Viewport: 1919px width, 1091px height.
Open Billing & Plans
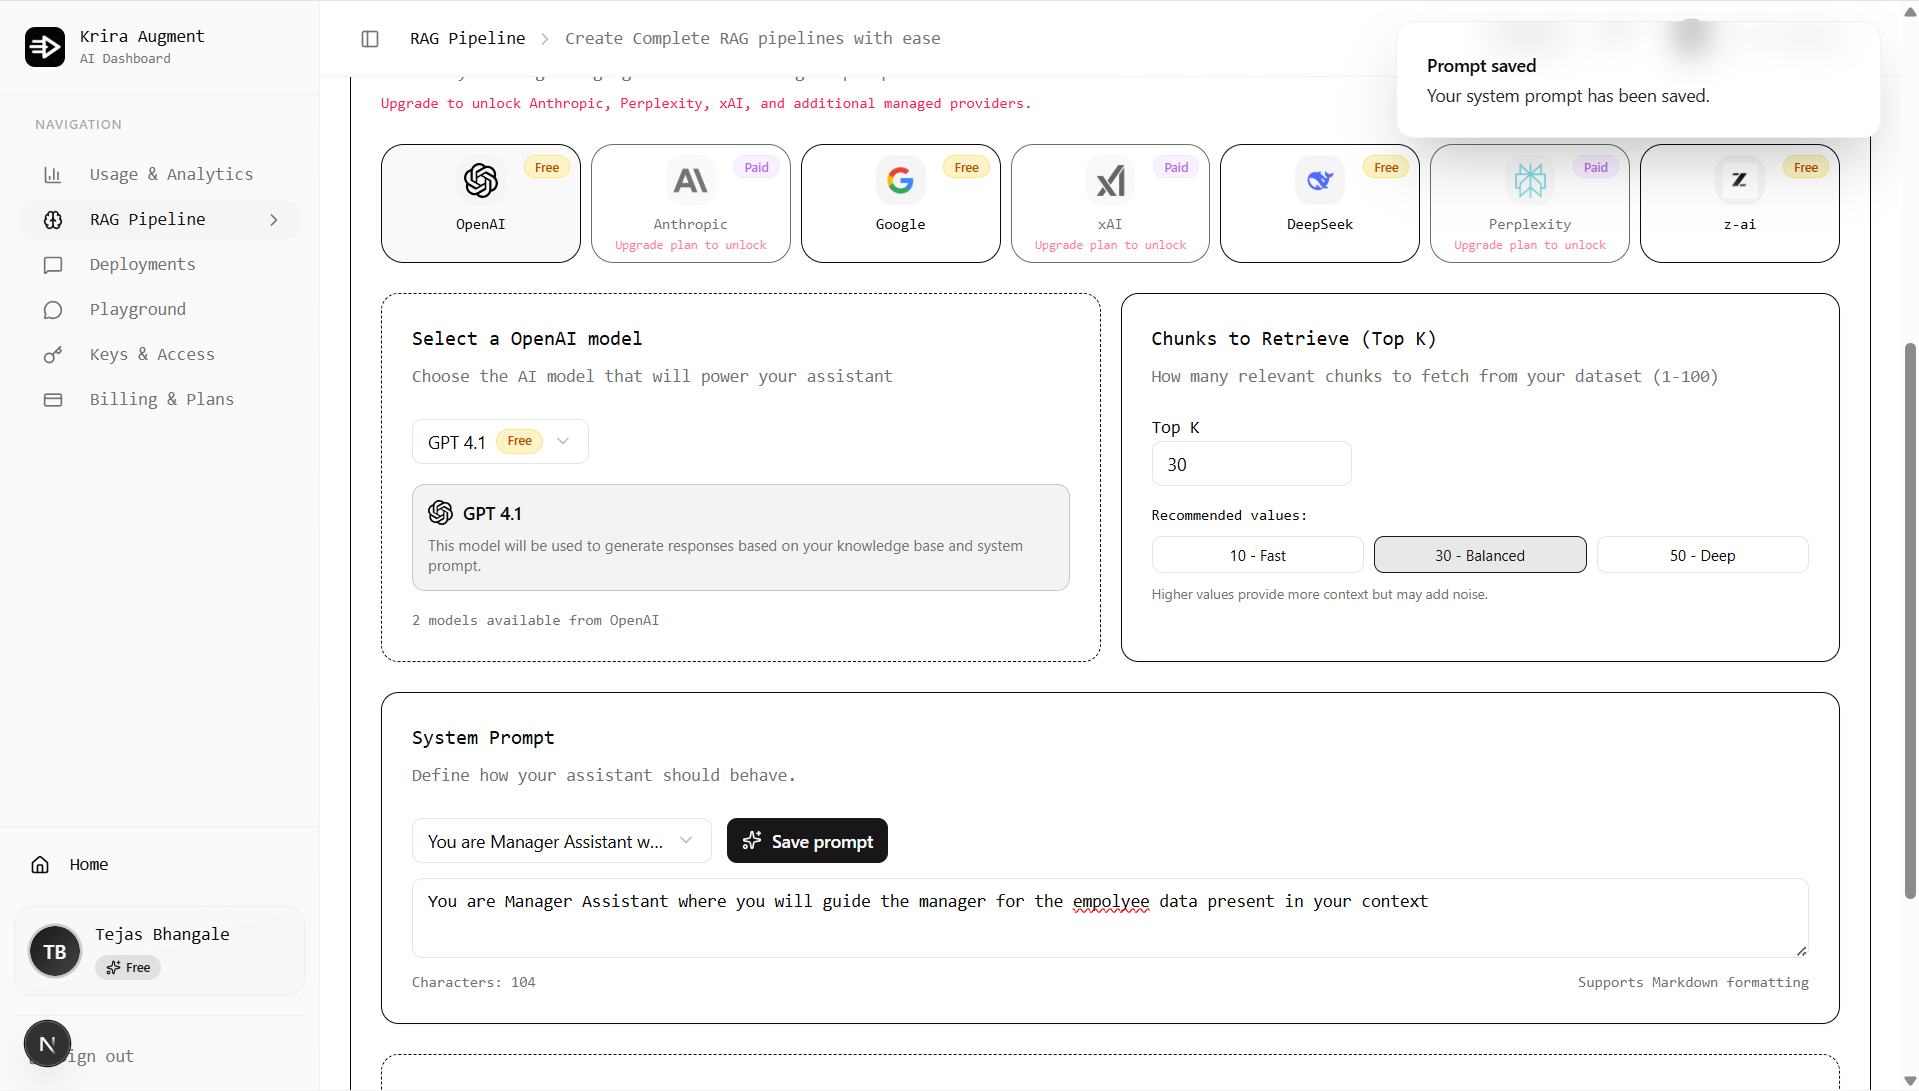[x=160, y=400]
